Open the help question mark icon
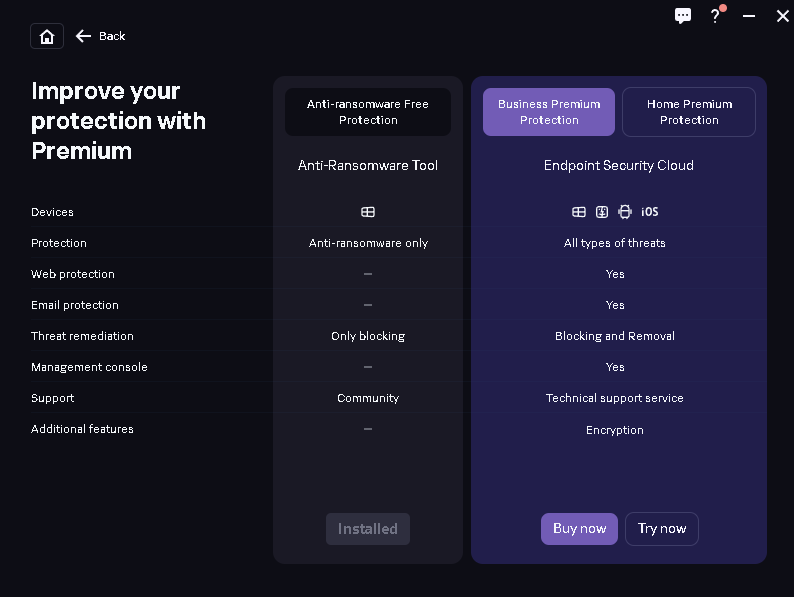The image size is (794, 597). click(x=714, y=16)
